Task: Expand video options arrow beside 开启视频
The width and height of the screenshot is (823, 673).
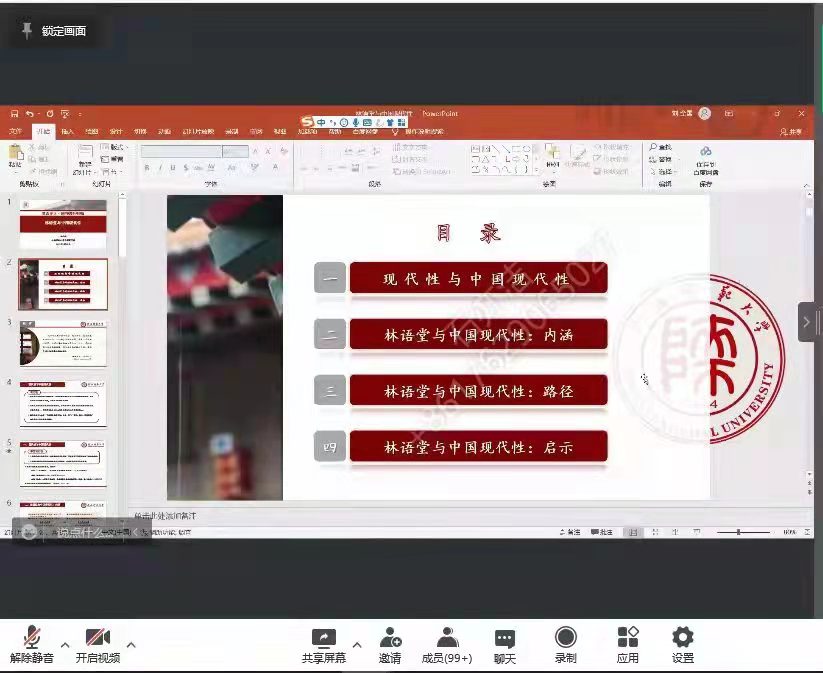Action: 131,645
